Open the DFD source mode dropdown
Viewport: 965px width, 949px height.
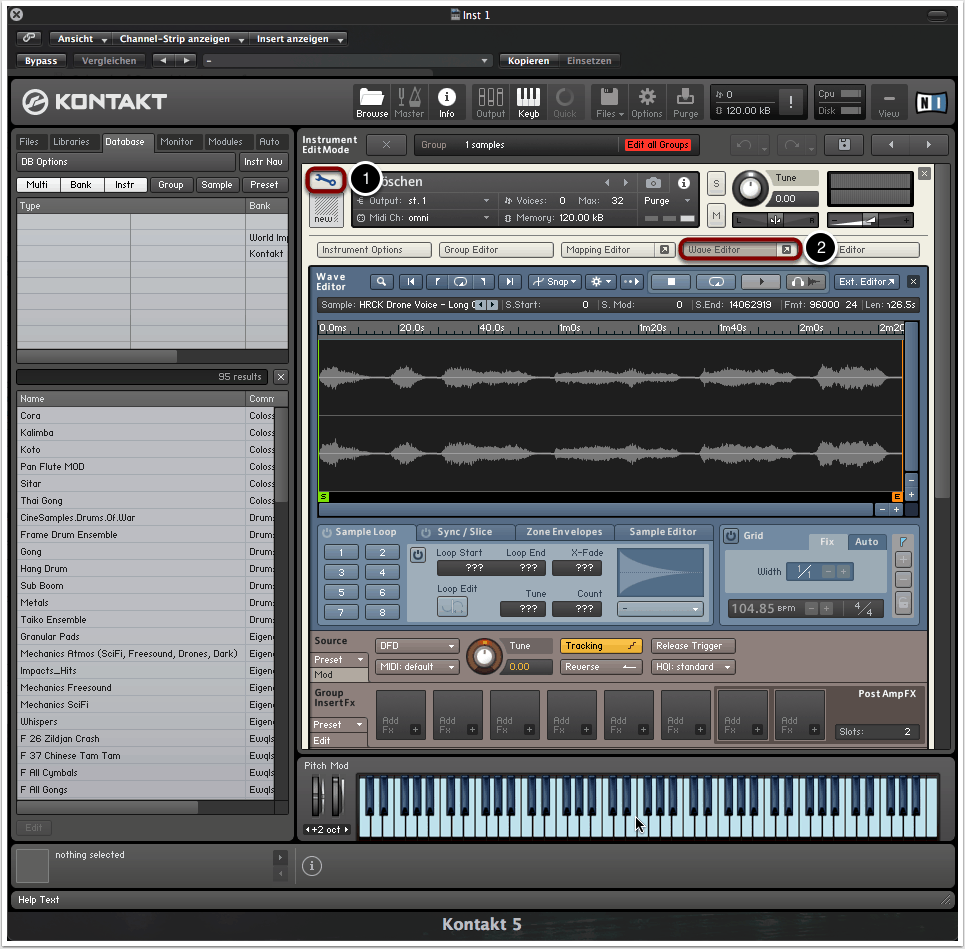(x=416, y=646)
